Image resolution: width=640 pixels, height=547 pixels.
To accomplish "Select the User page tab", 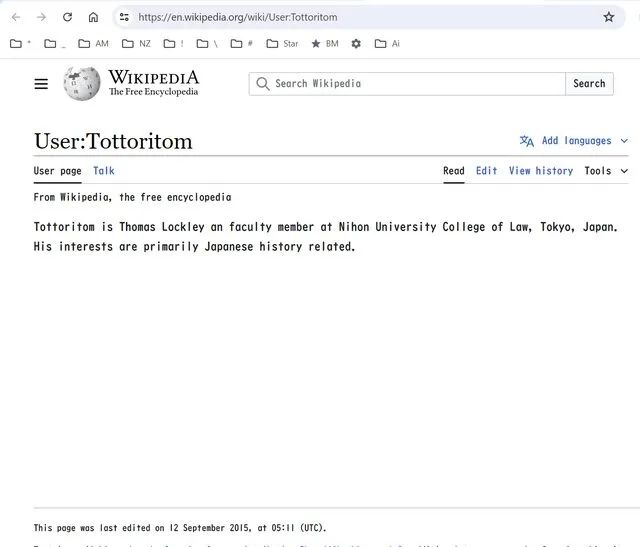I will pos(58,171).
